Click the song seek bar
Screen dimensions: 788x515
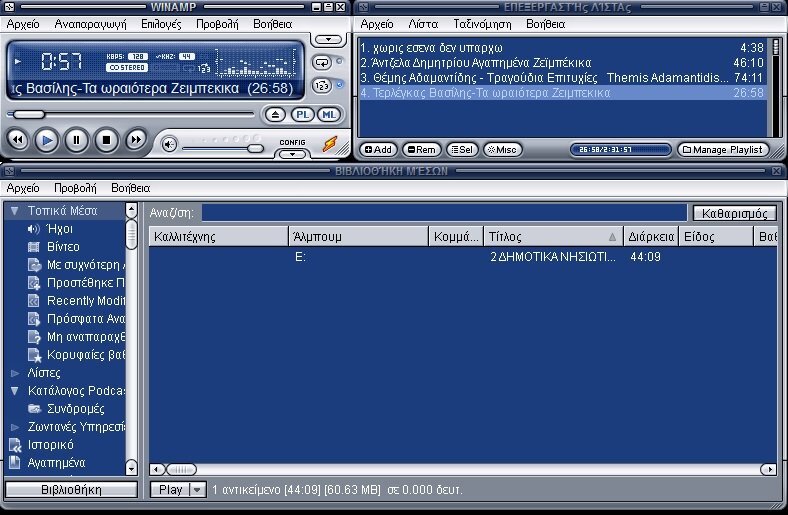[x=131, y=115]
